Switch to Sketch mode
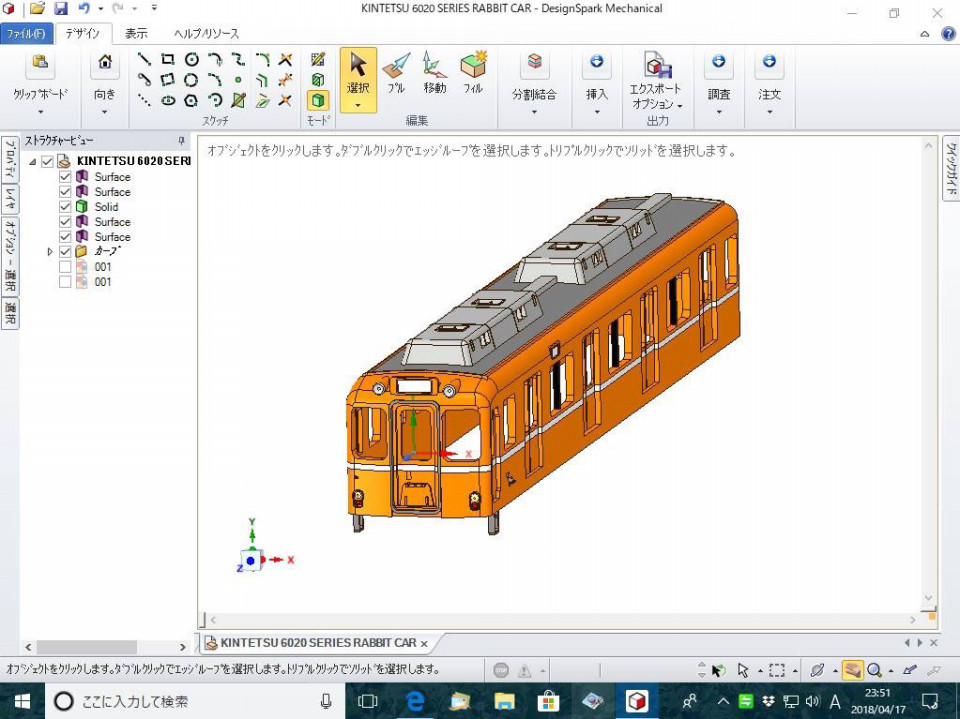960x719 pixels. 318,59
